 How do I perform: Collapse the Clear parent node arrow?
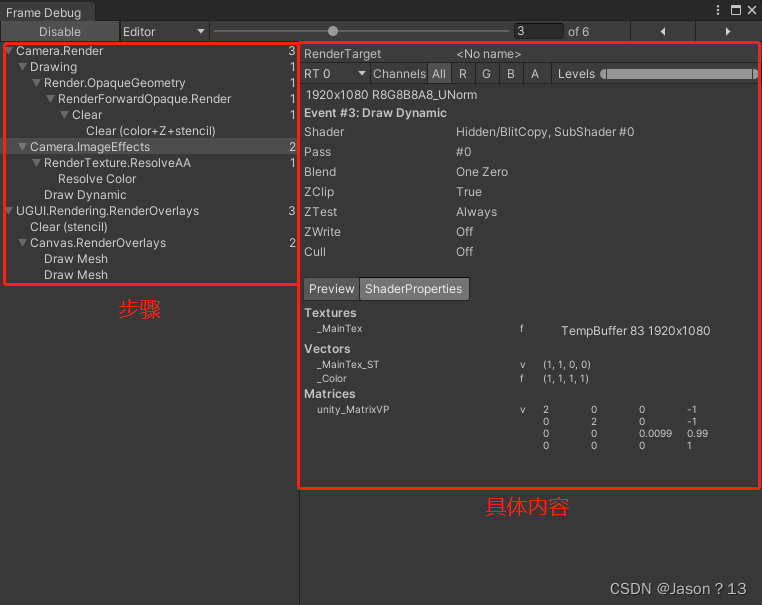pos(65,115)
